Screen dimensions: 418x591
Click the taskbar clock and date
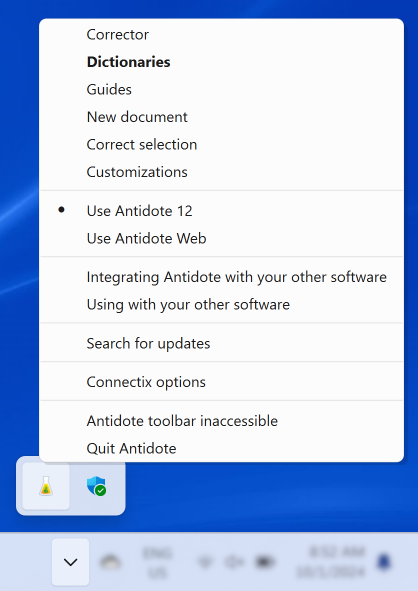tap(332, 562)
